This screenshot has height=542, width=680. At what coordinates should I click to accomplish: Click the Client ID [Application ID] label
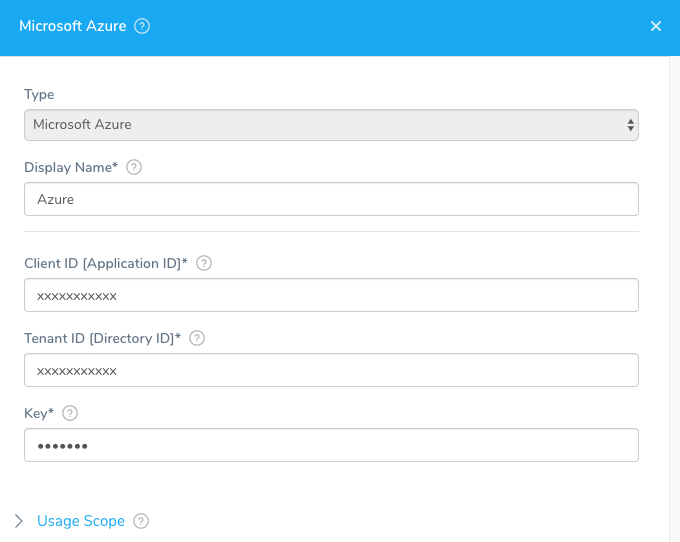[x=106, y=264]
